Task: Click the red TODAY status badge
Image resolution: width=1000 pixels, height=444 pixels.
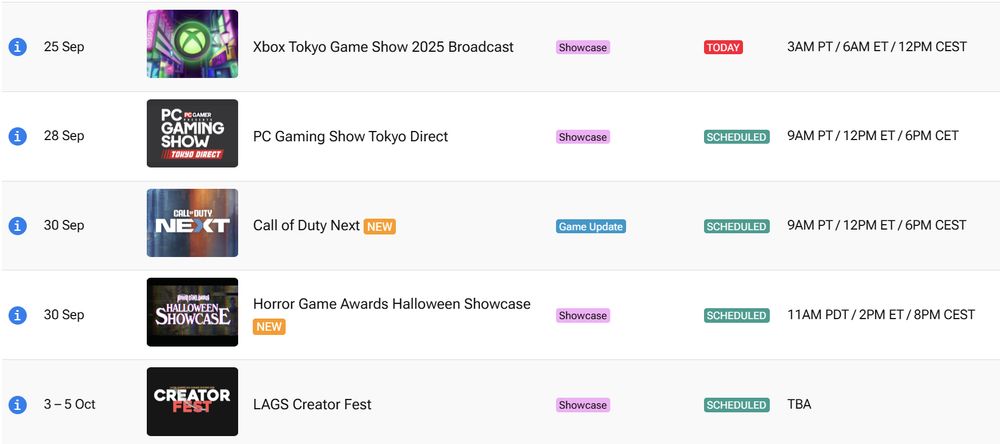Action: pyautogui.click(x=723, y=47)
